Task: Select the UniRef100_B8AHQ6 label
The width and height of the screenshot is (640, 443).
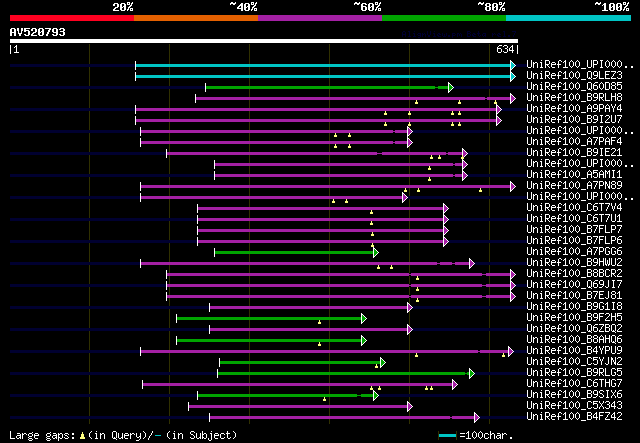Action: click(574, 340)
